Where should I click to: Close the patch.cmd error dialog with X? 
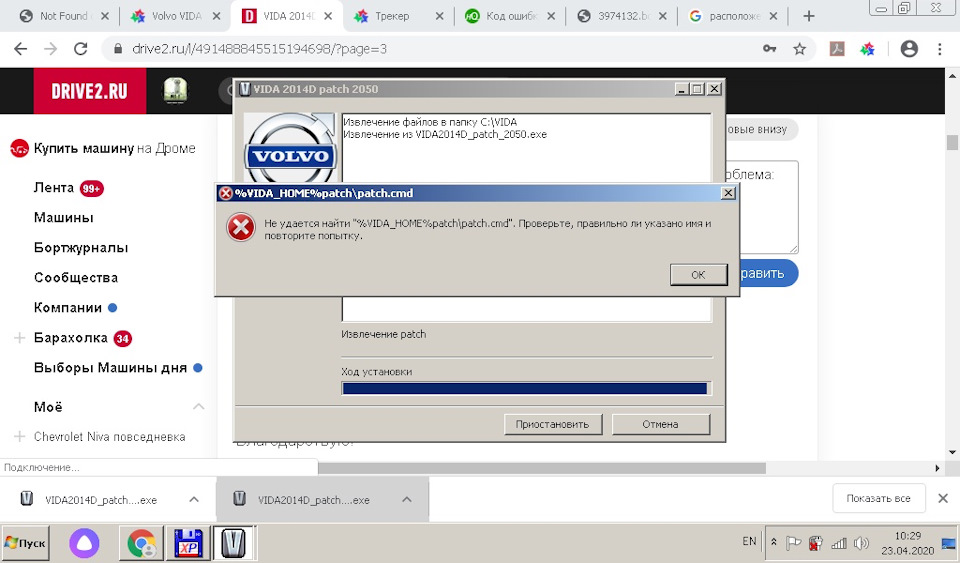point(728,193)
